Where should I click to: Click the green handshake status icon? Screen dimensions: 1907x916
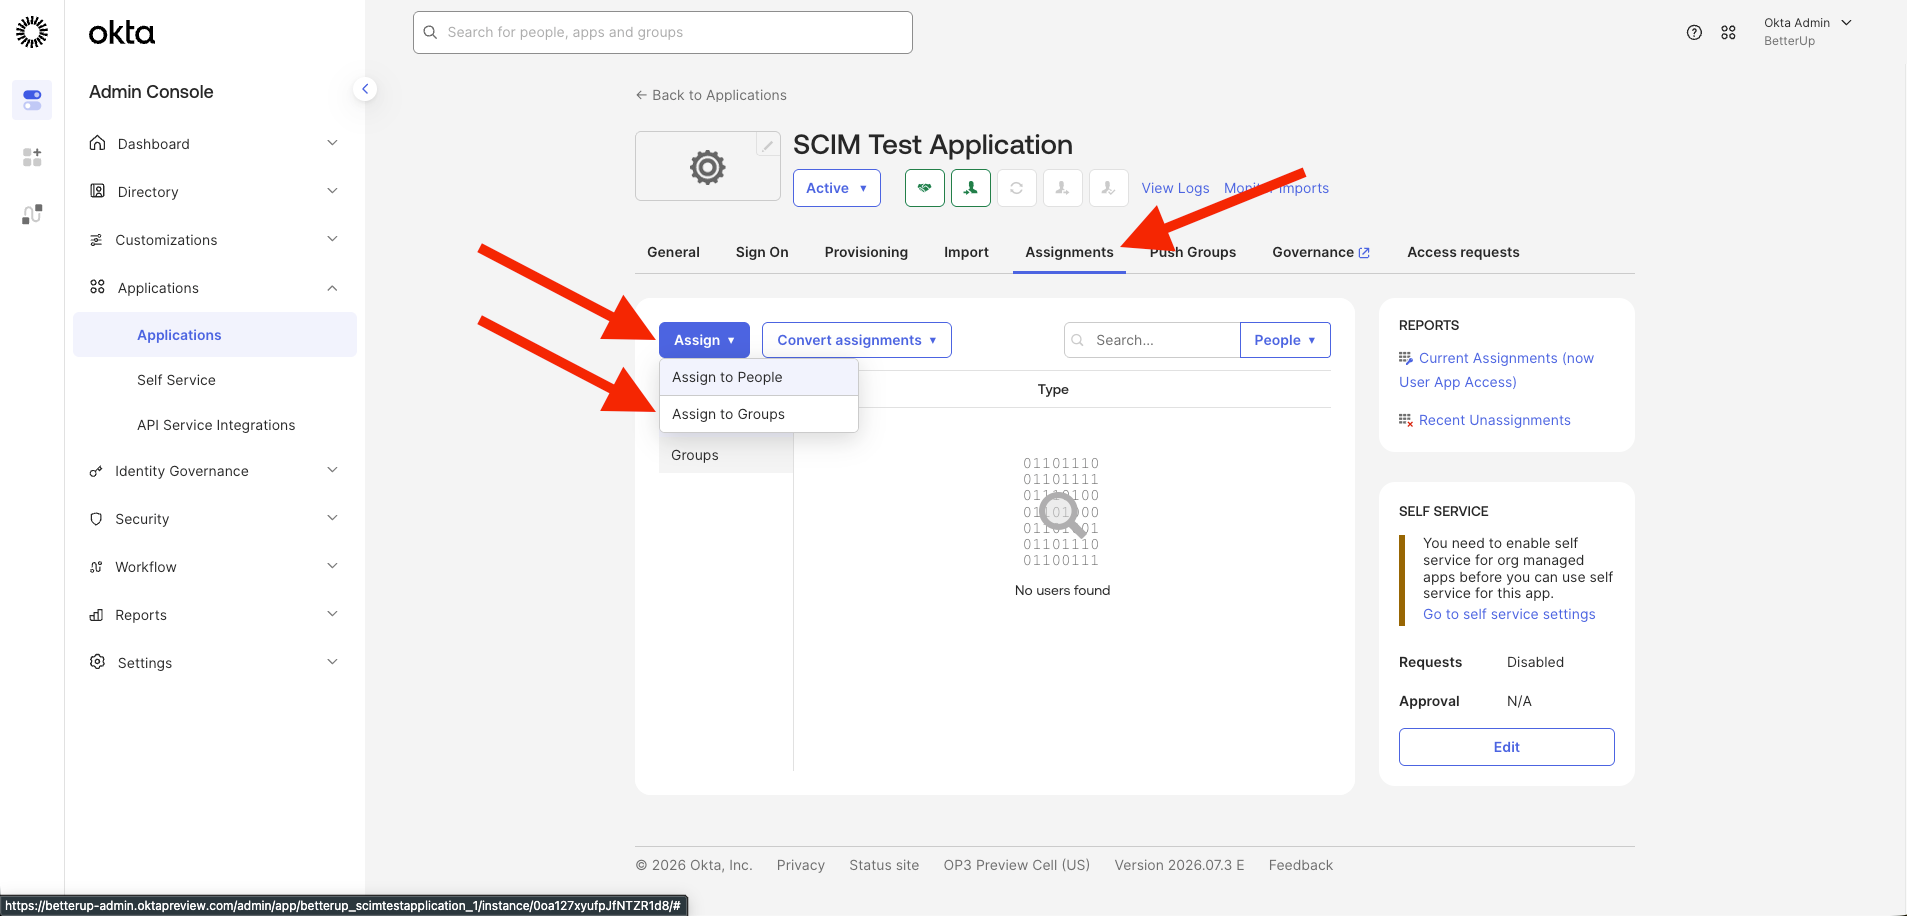[x=925, y=188]
